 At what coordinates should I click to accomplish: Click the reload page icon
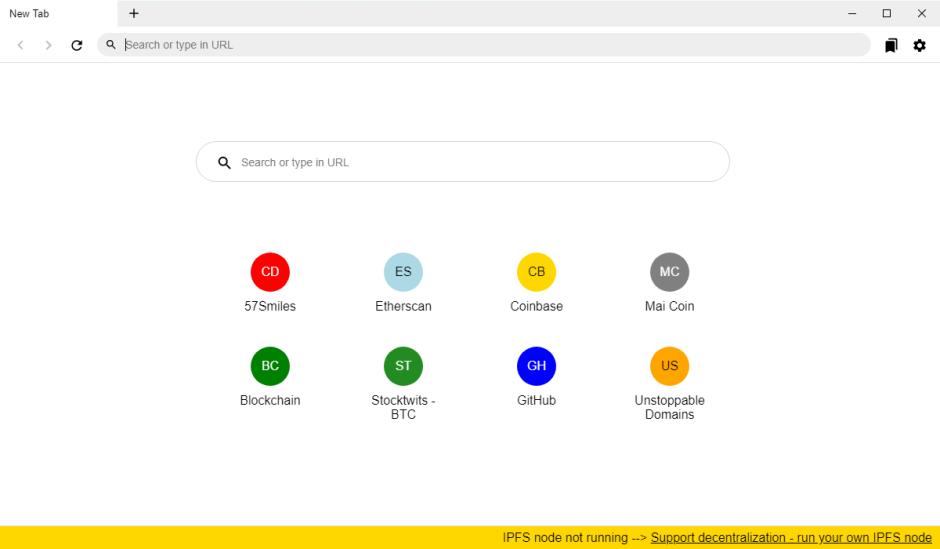pos(77,45)
